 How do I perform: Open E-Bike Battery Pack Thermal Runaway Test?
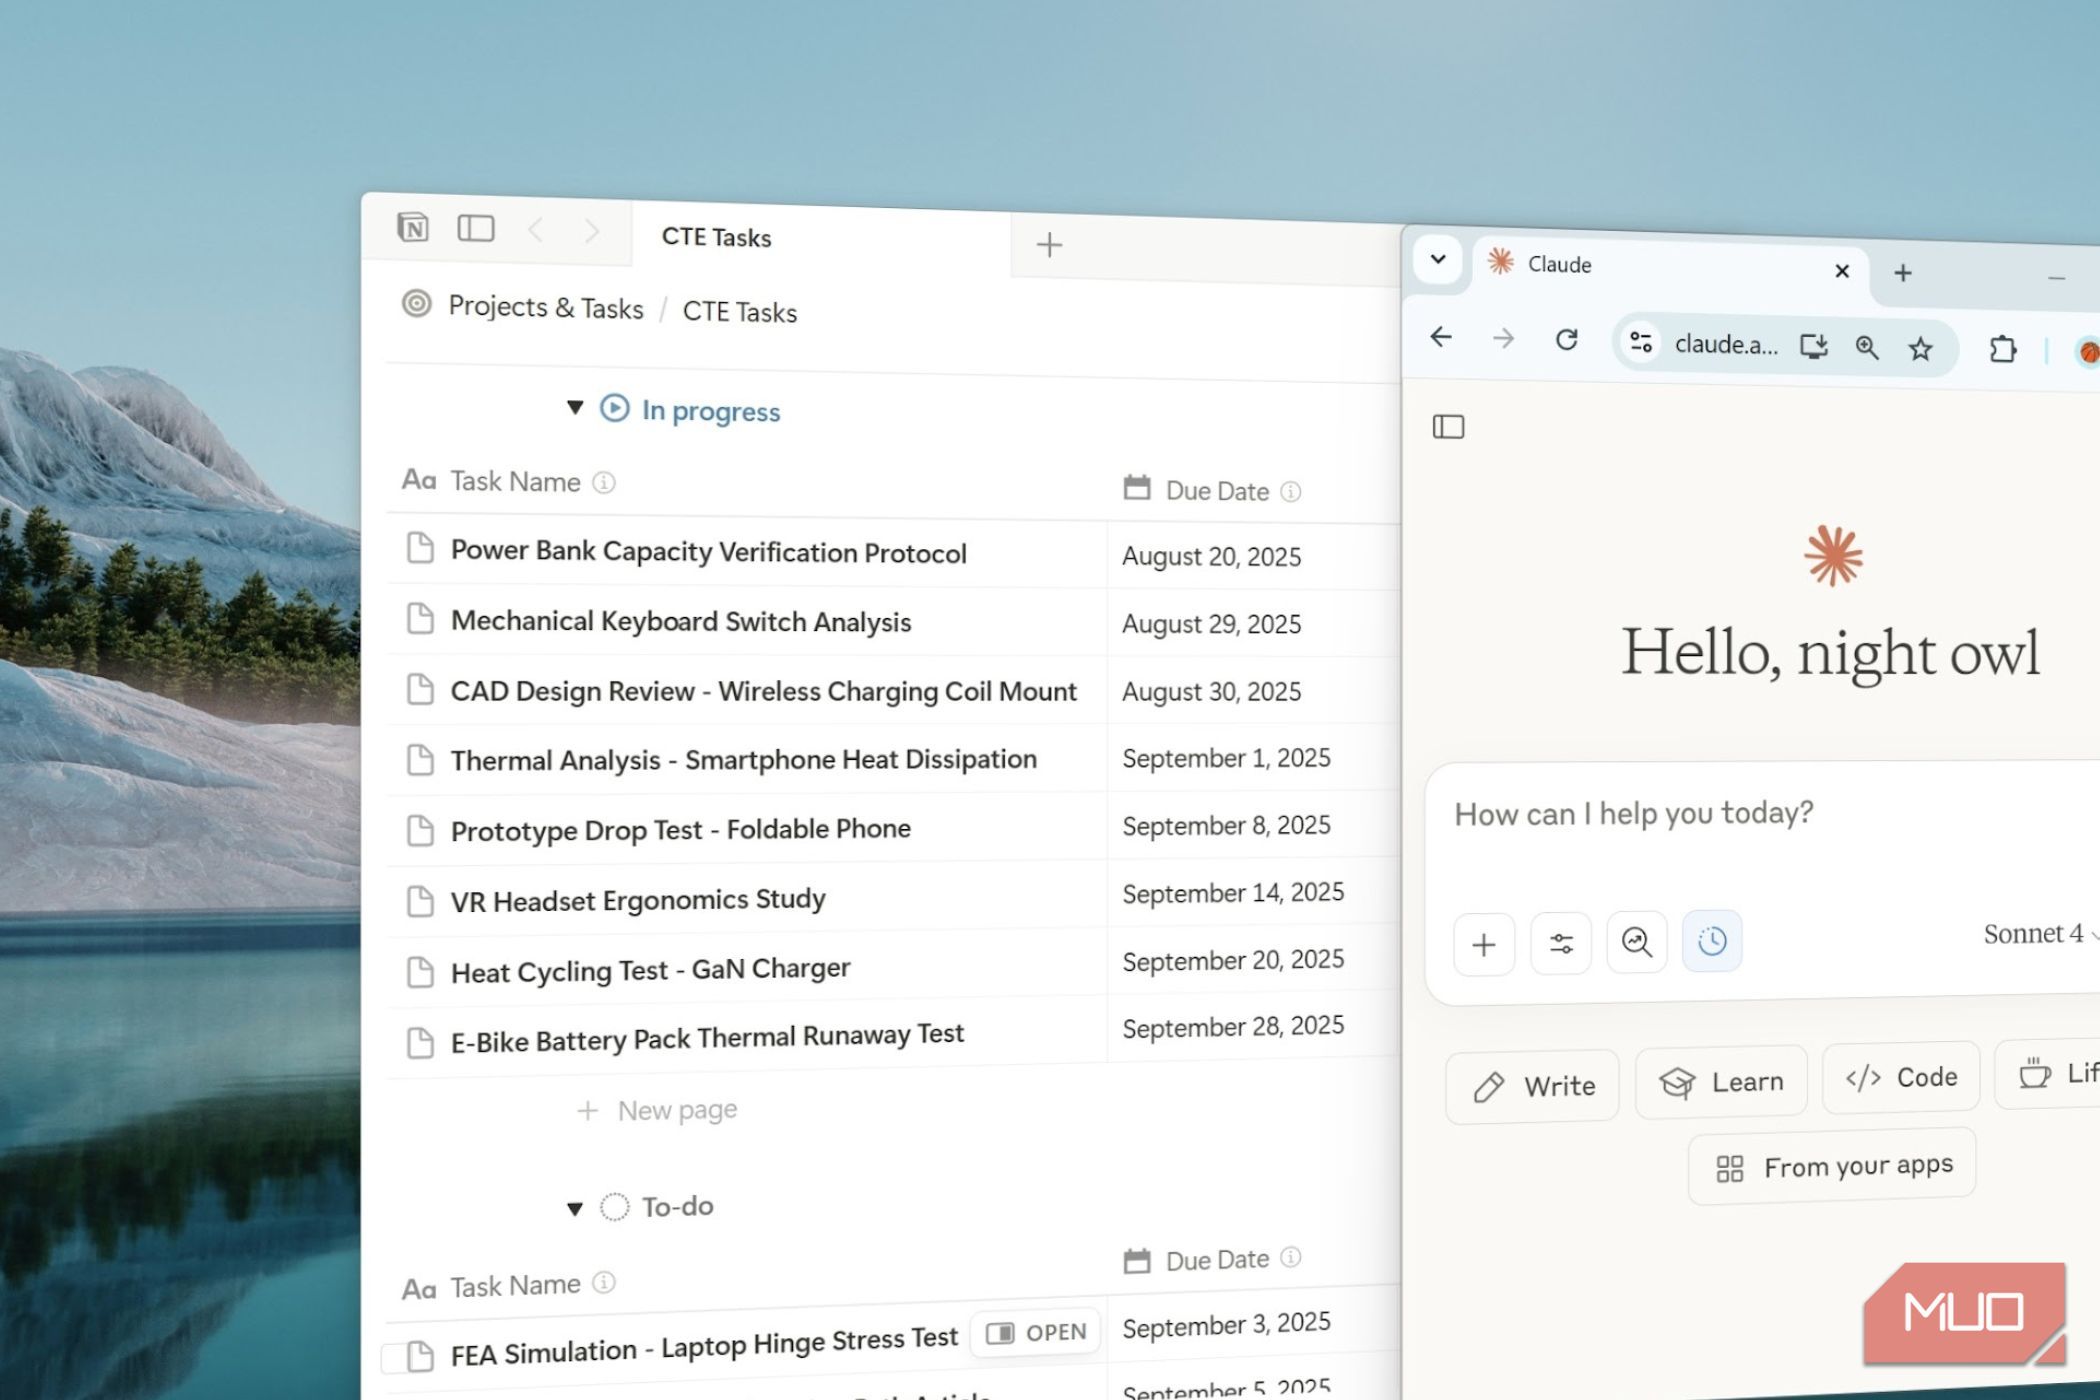(x=707, y=1038)
